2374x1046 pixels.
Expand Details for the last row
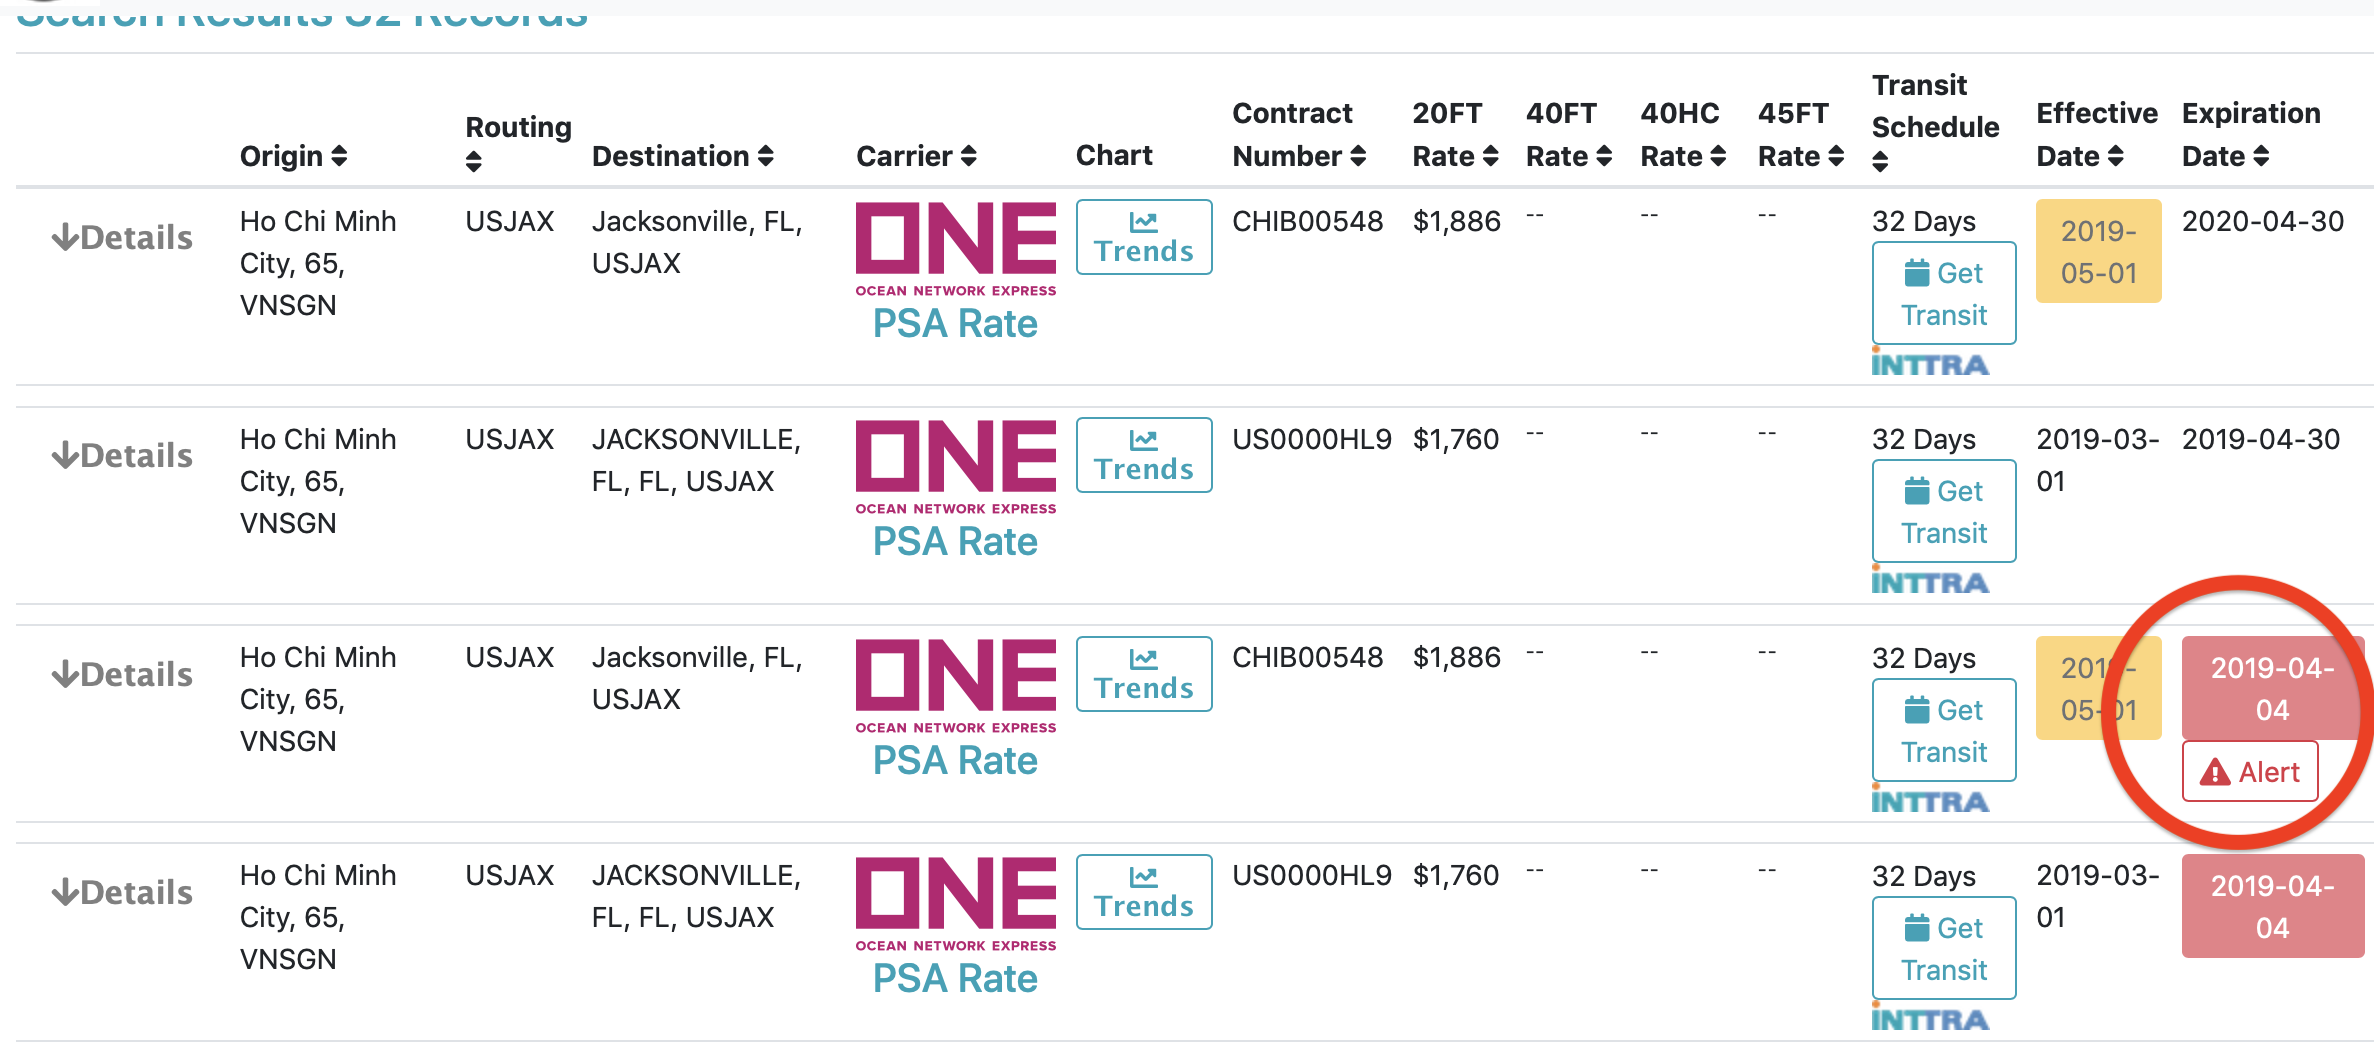(122, 892)
